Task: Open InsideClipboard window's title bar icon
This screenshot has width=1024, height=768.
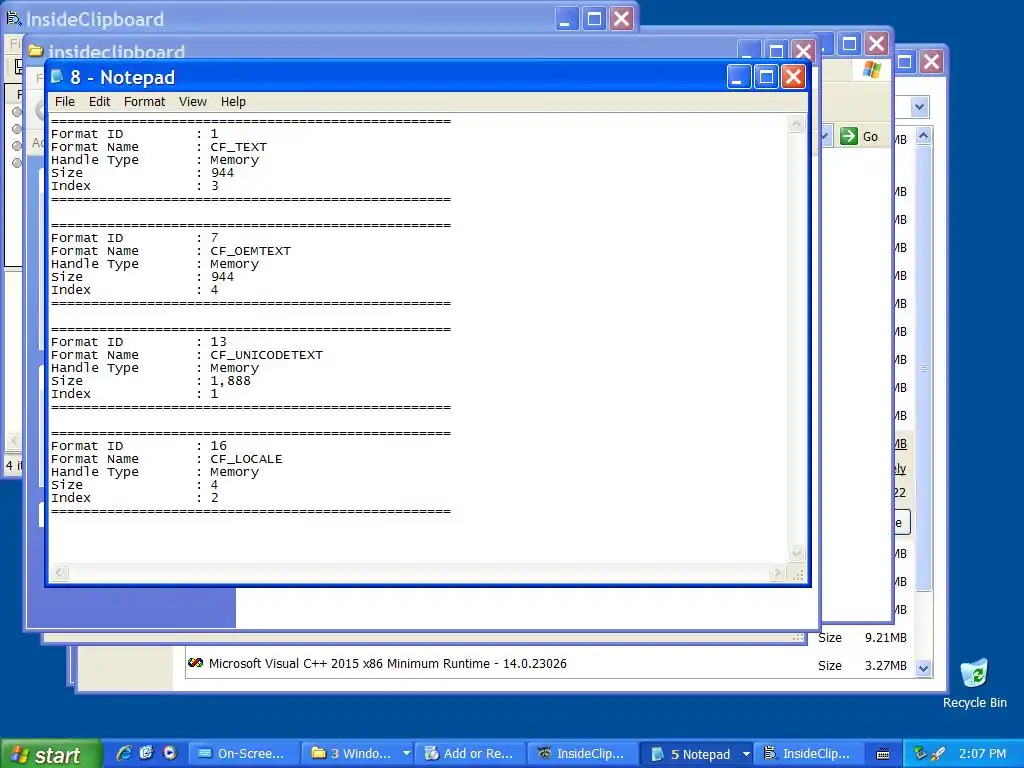Action: [14, 18]
